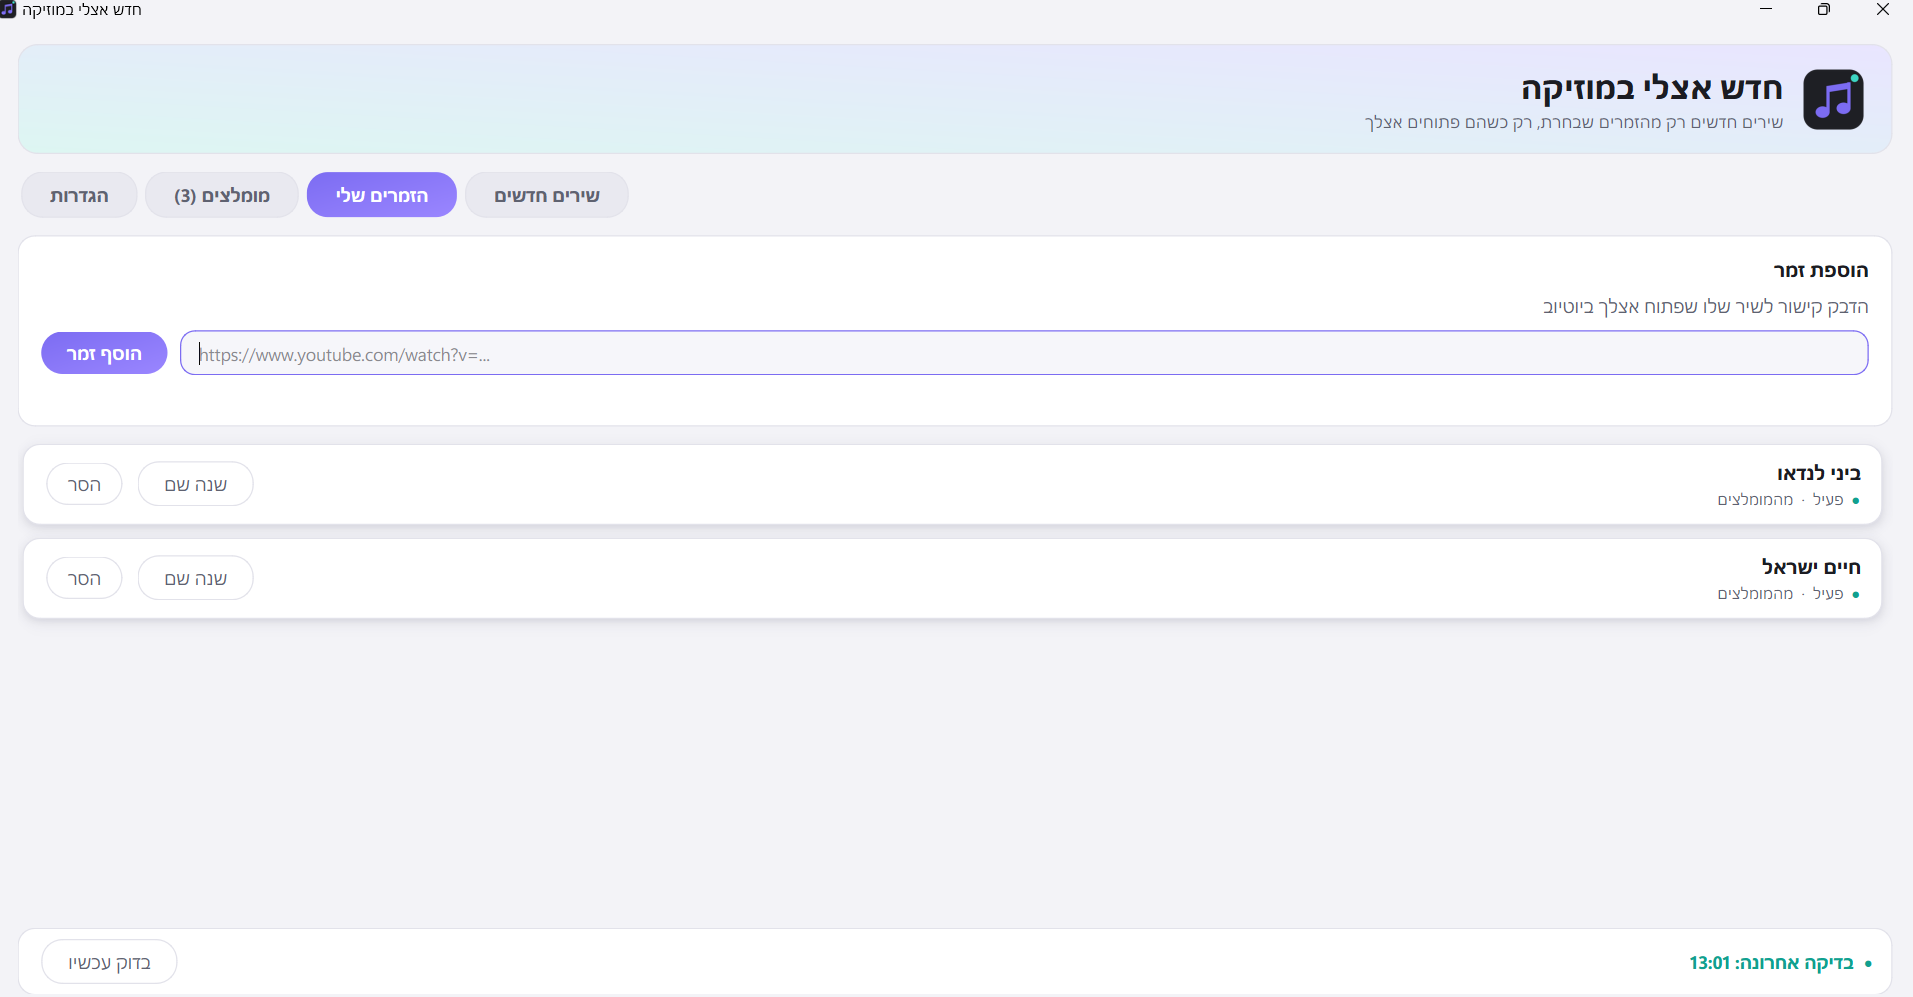
Task: Click the purple music note app logo
Action: pyautogui.click(x=1833, y=99)
